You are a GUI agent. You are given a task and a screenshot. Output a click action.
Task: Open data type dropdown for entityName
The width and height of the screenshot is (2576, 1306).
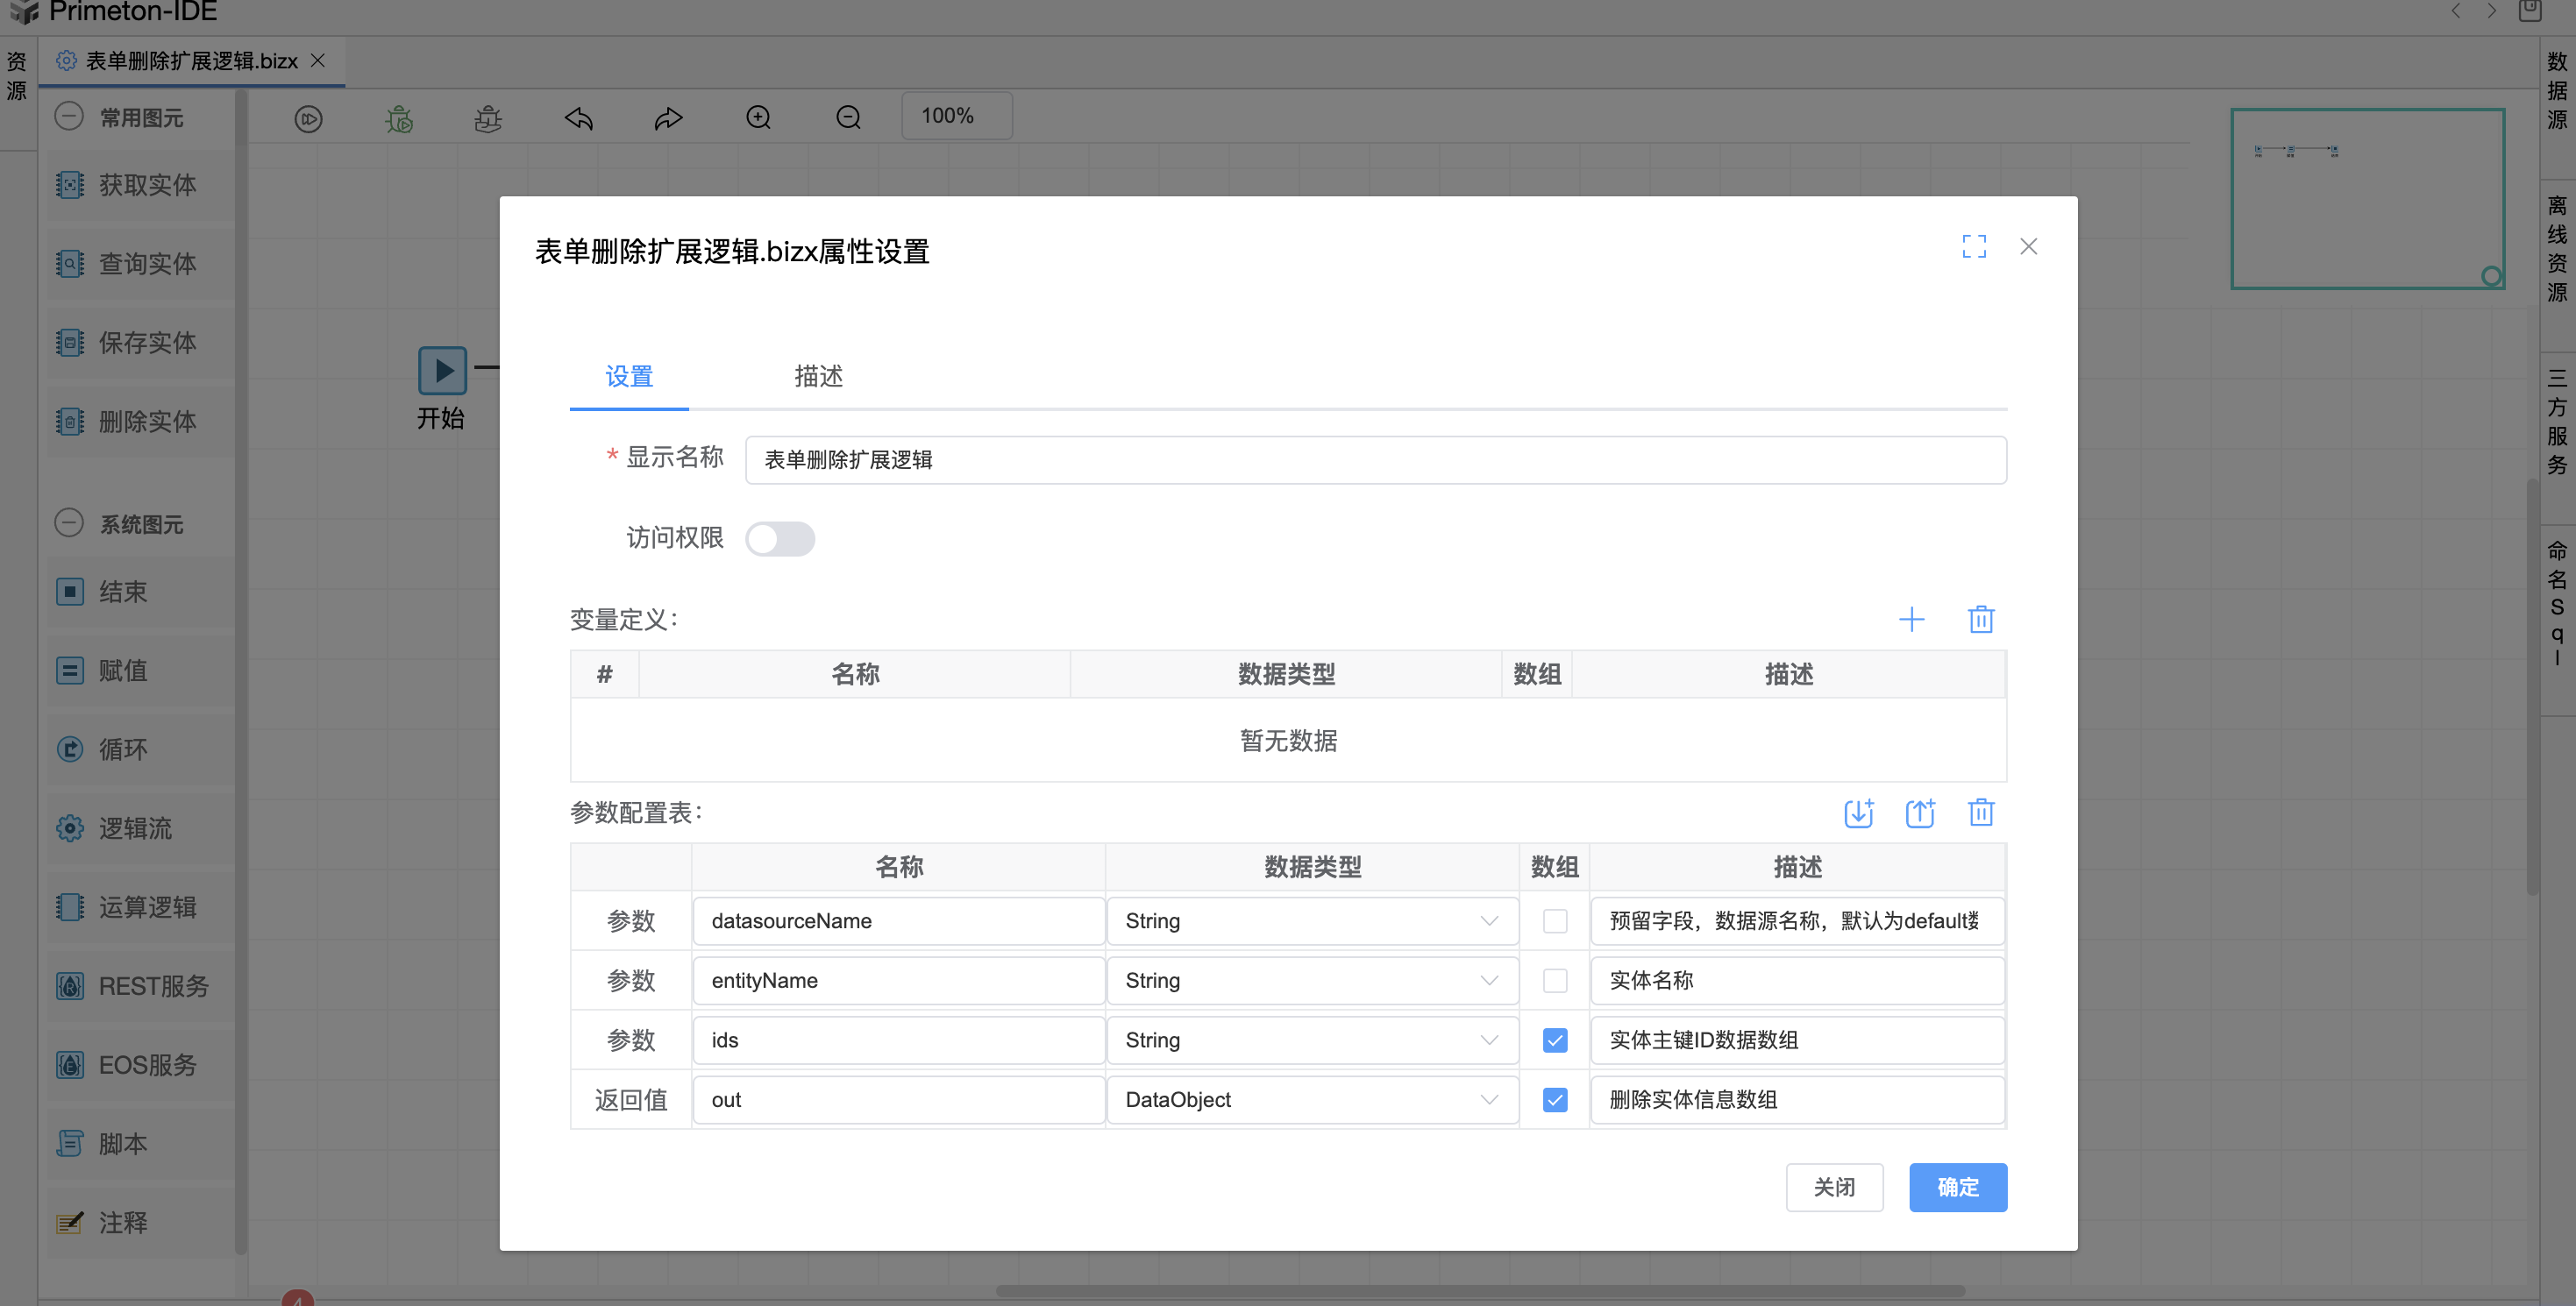coord(1311,980)
